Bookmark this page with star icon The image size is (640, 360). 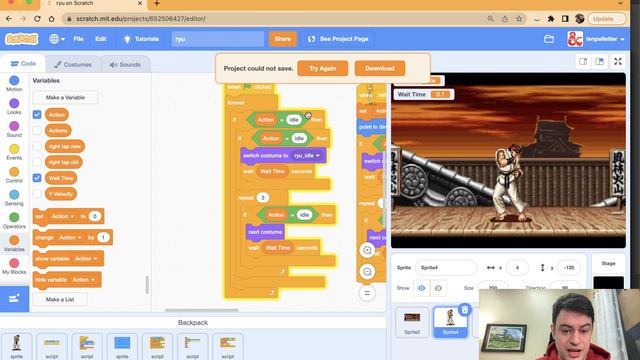click(x=519, y=19)
